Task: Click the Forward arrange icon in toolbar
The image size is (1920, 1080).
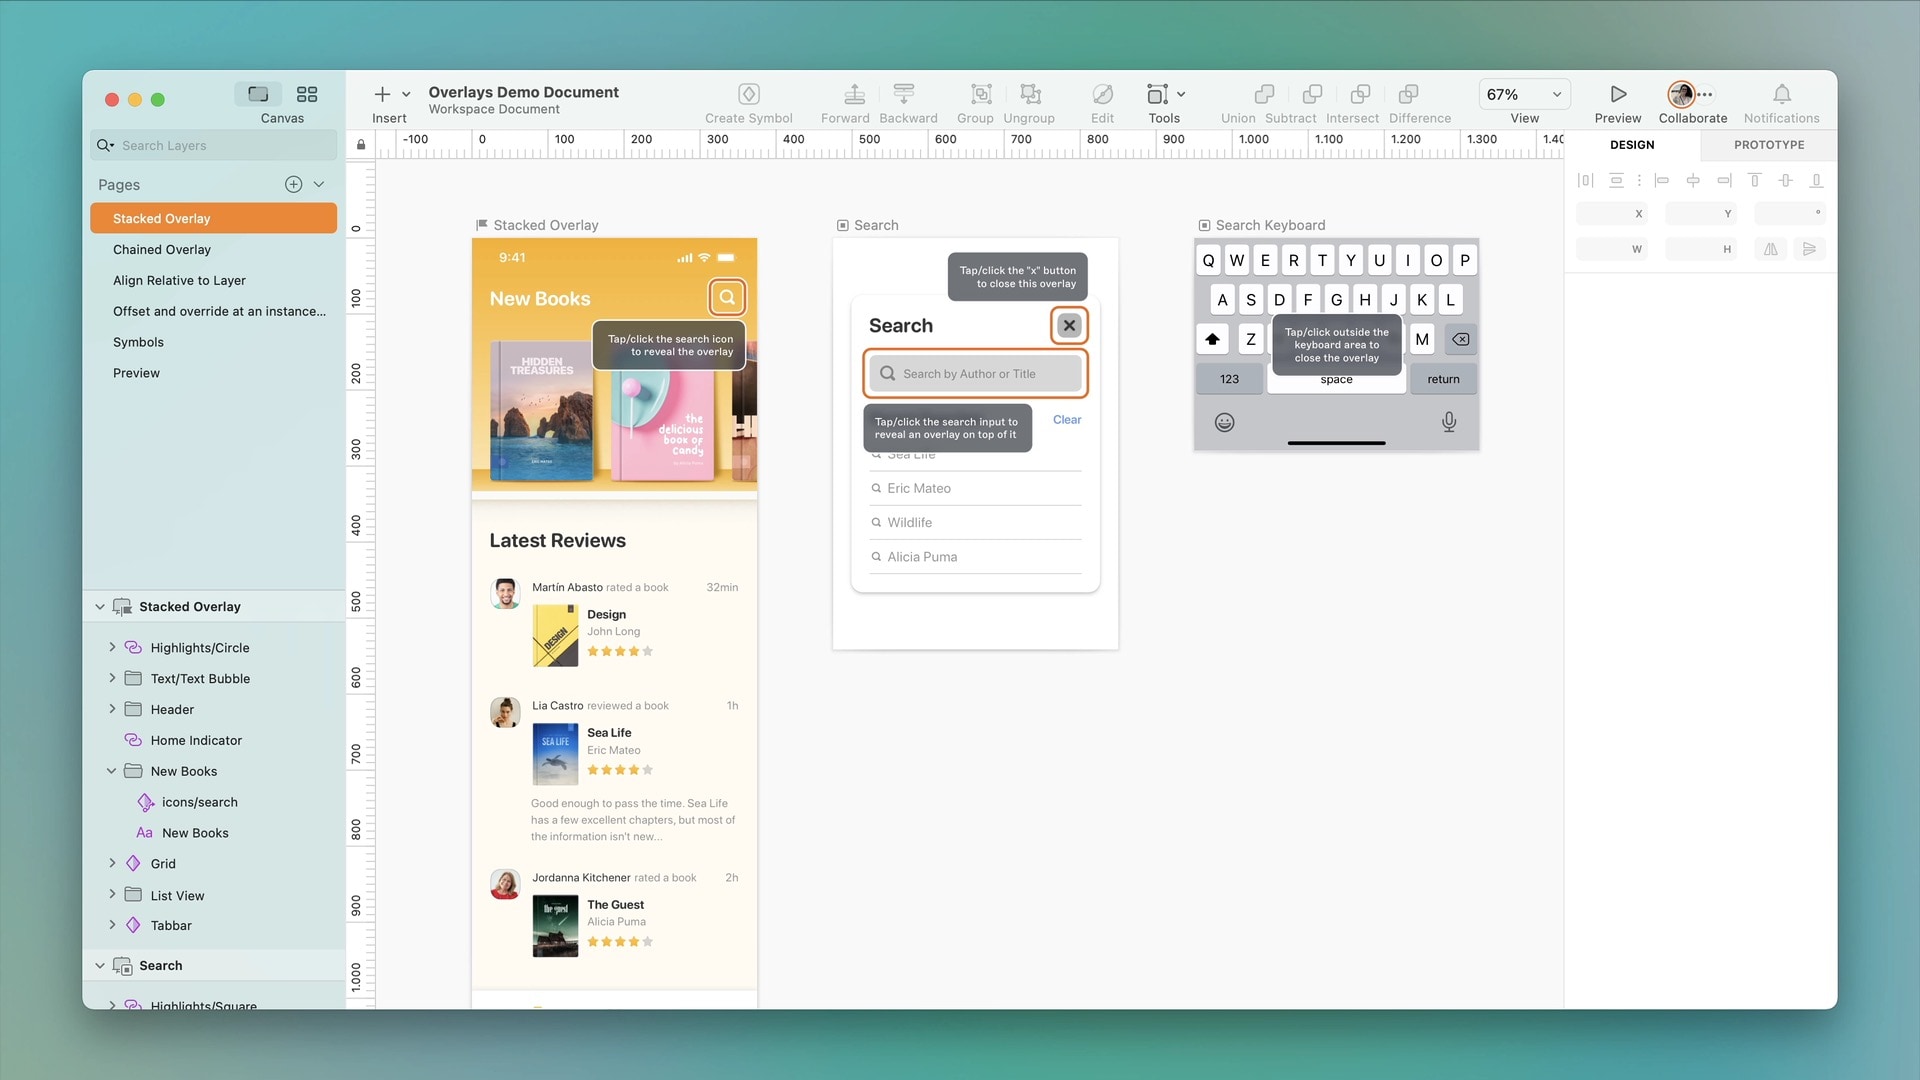Action: point(845,94)
